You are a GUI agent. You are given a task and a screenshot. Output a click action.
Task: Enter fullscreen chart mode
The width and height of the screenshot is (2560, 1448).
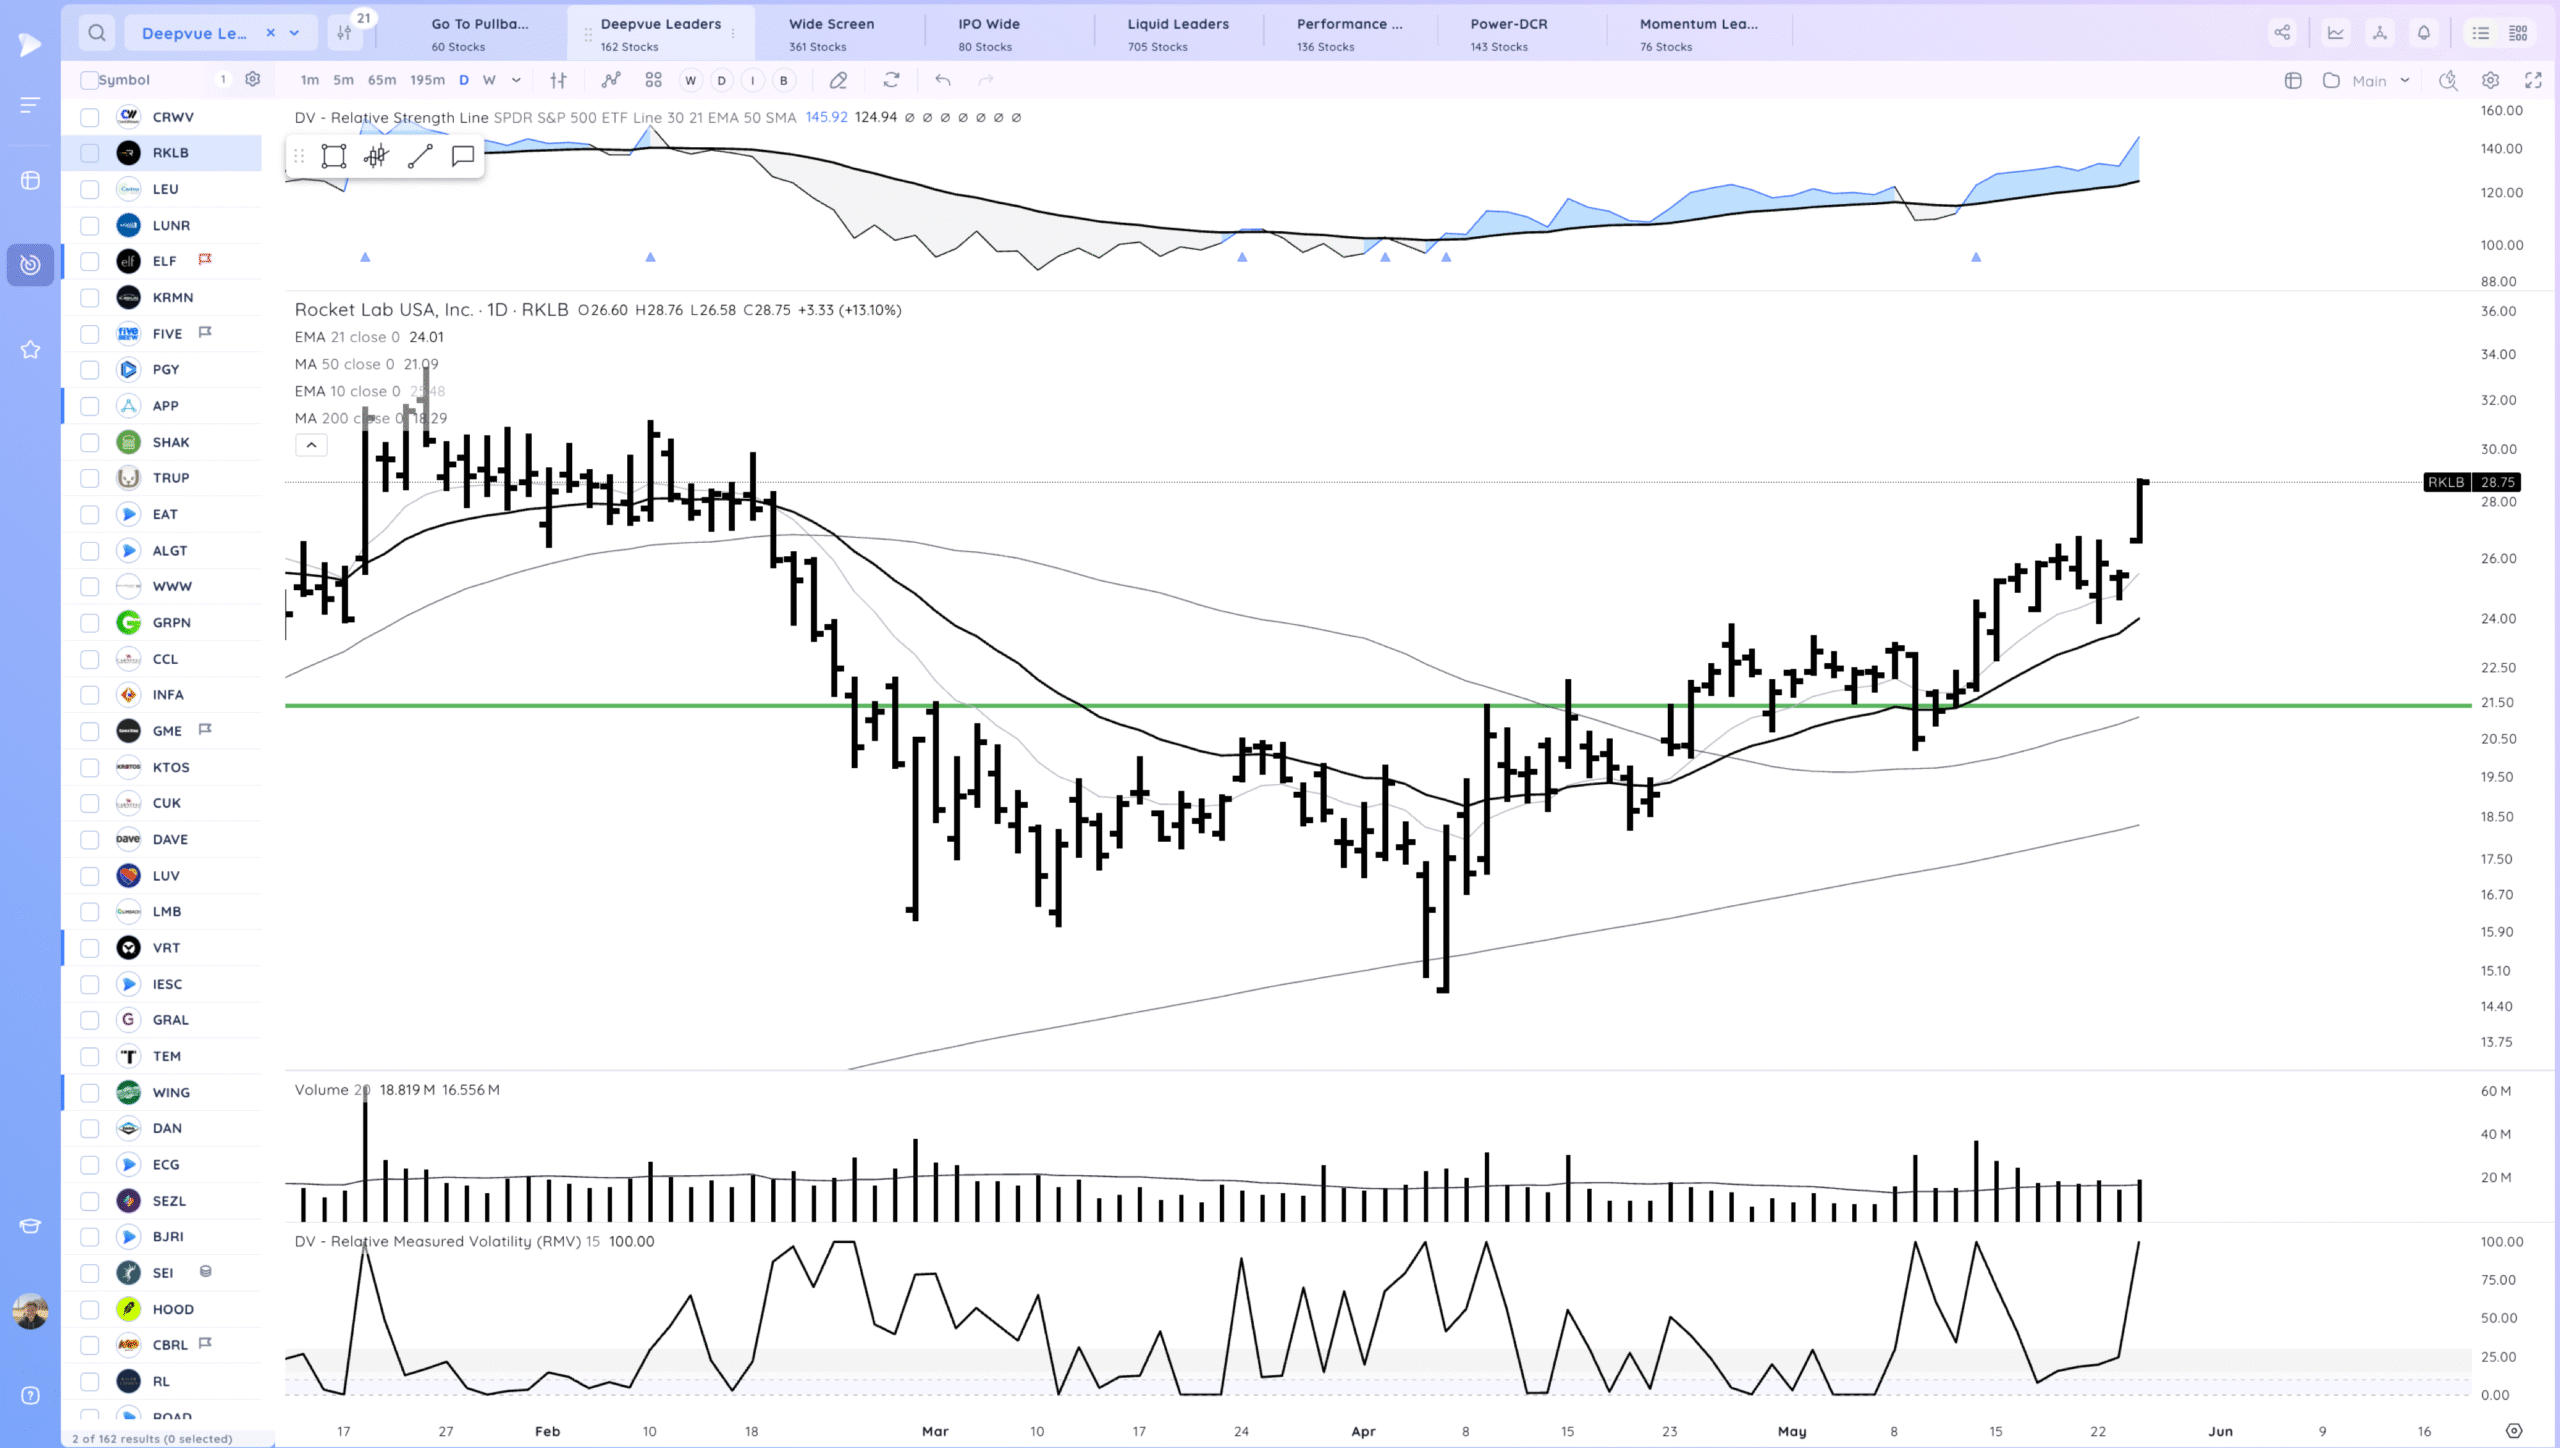2533,80
